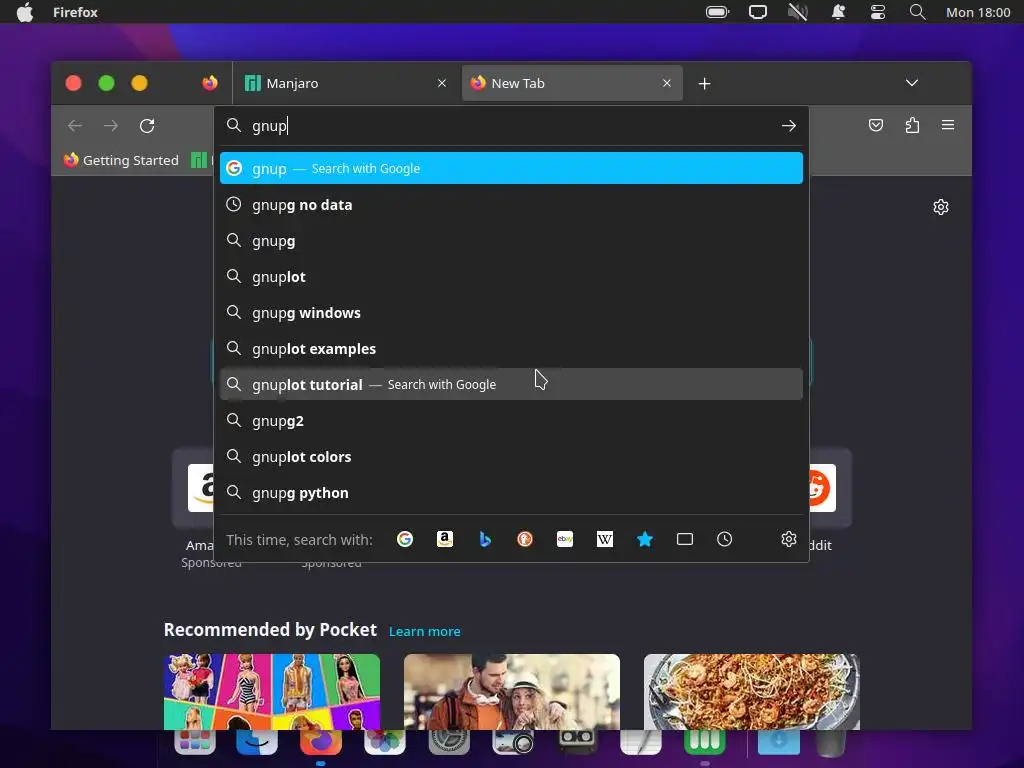
Task: Reload the current page
Action: [x=147, y=126]
